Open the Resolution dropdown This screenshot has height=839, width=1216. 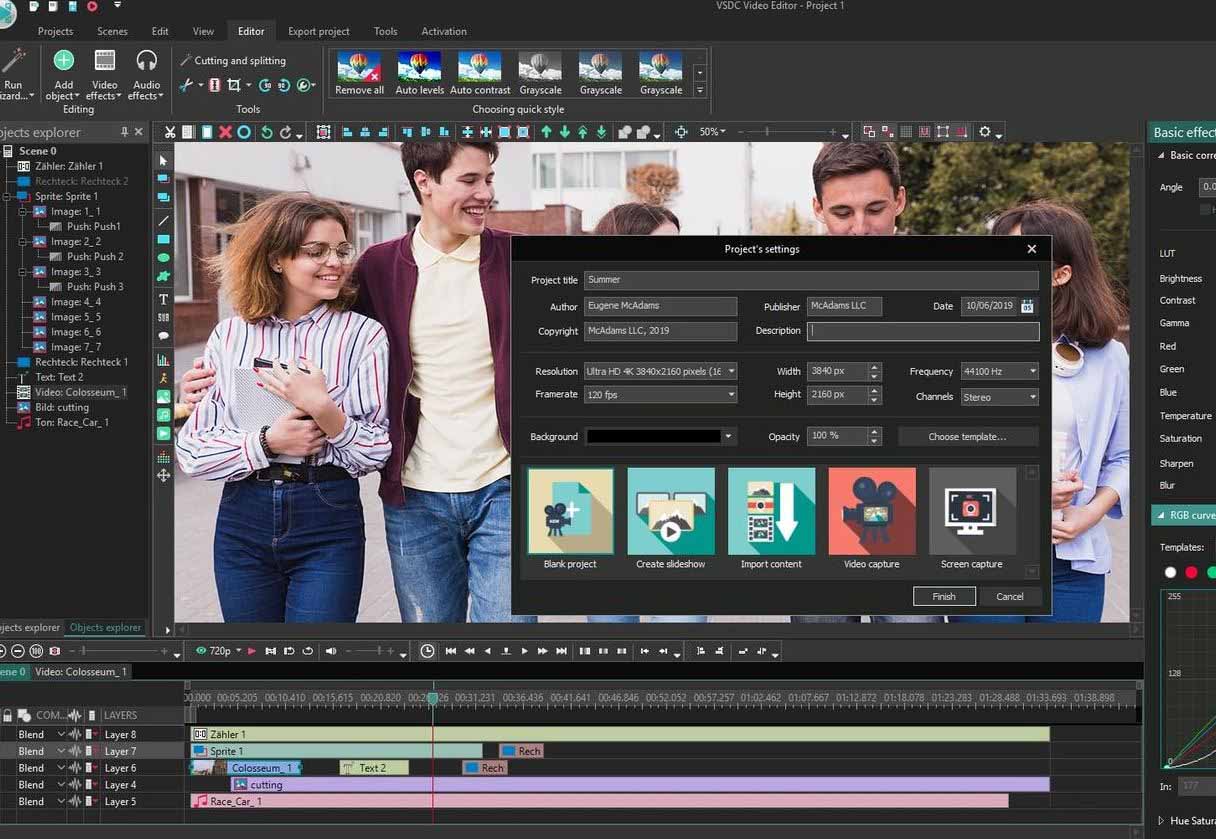click(731, 371)
